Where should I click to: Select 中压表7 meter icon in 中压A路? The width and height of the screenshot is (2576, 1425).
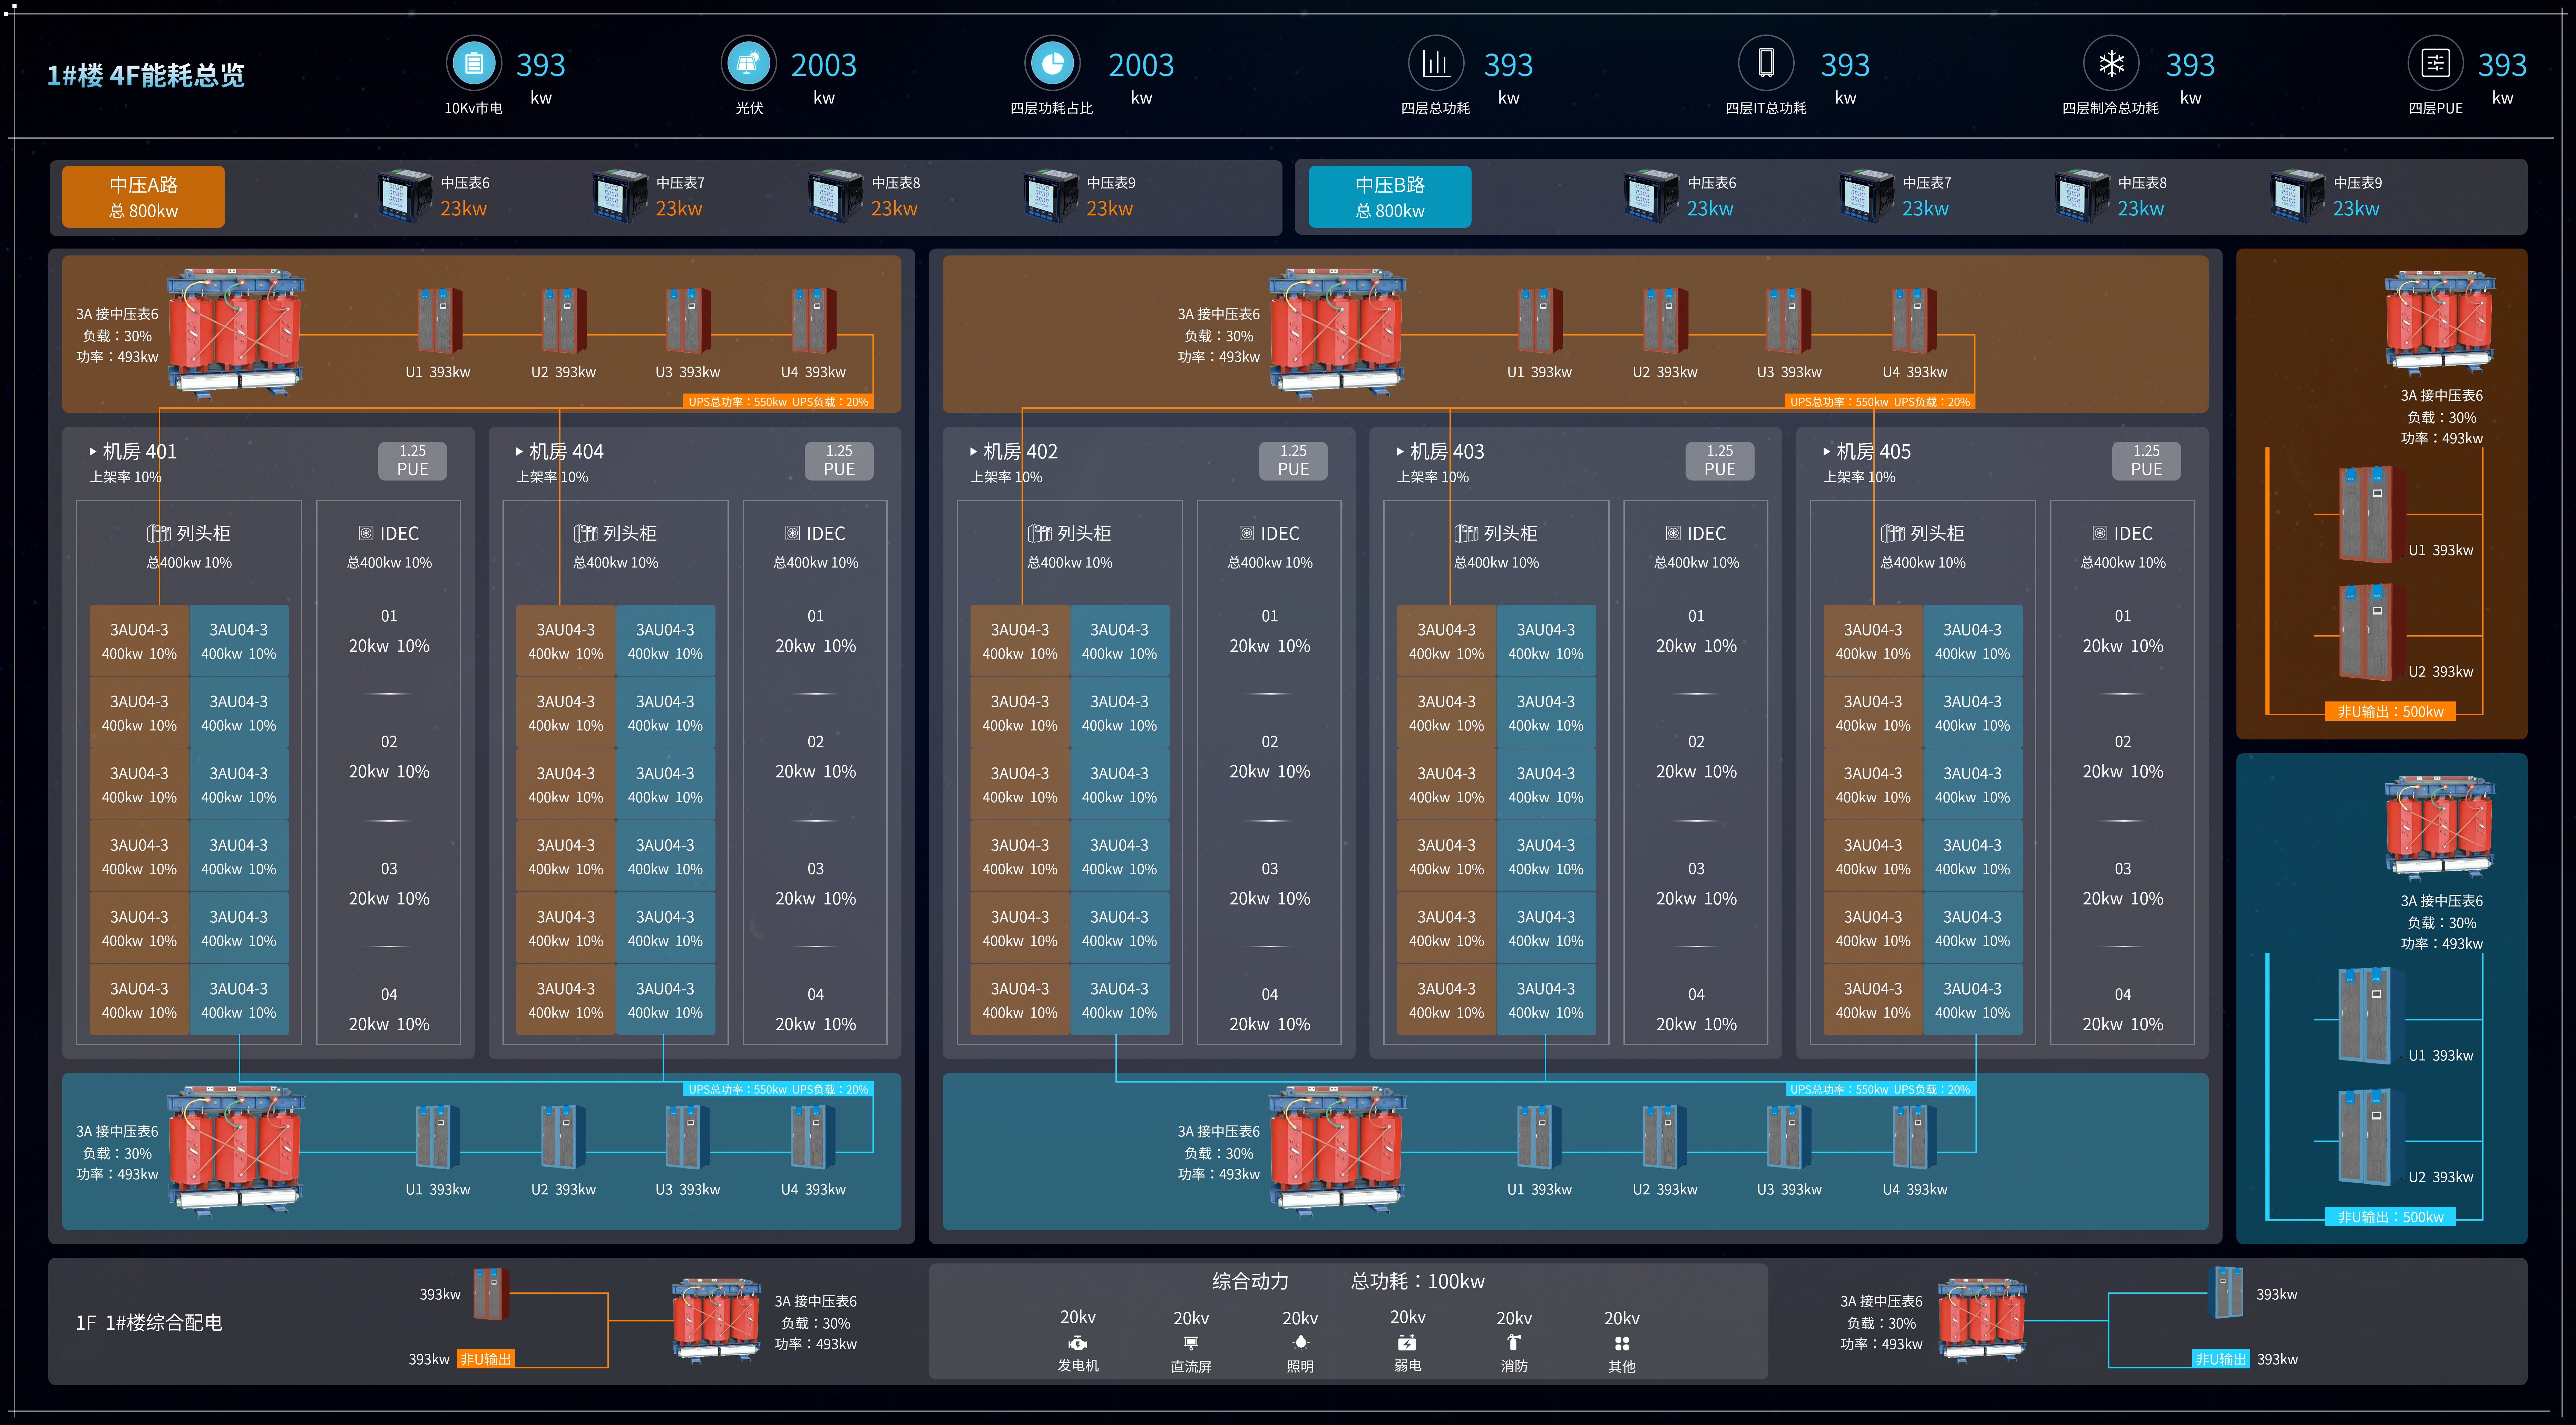point(620,196)
